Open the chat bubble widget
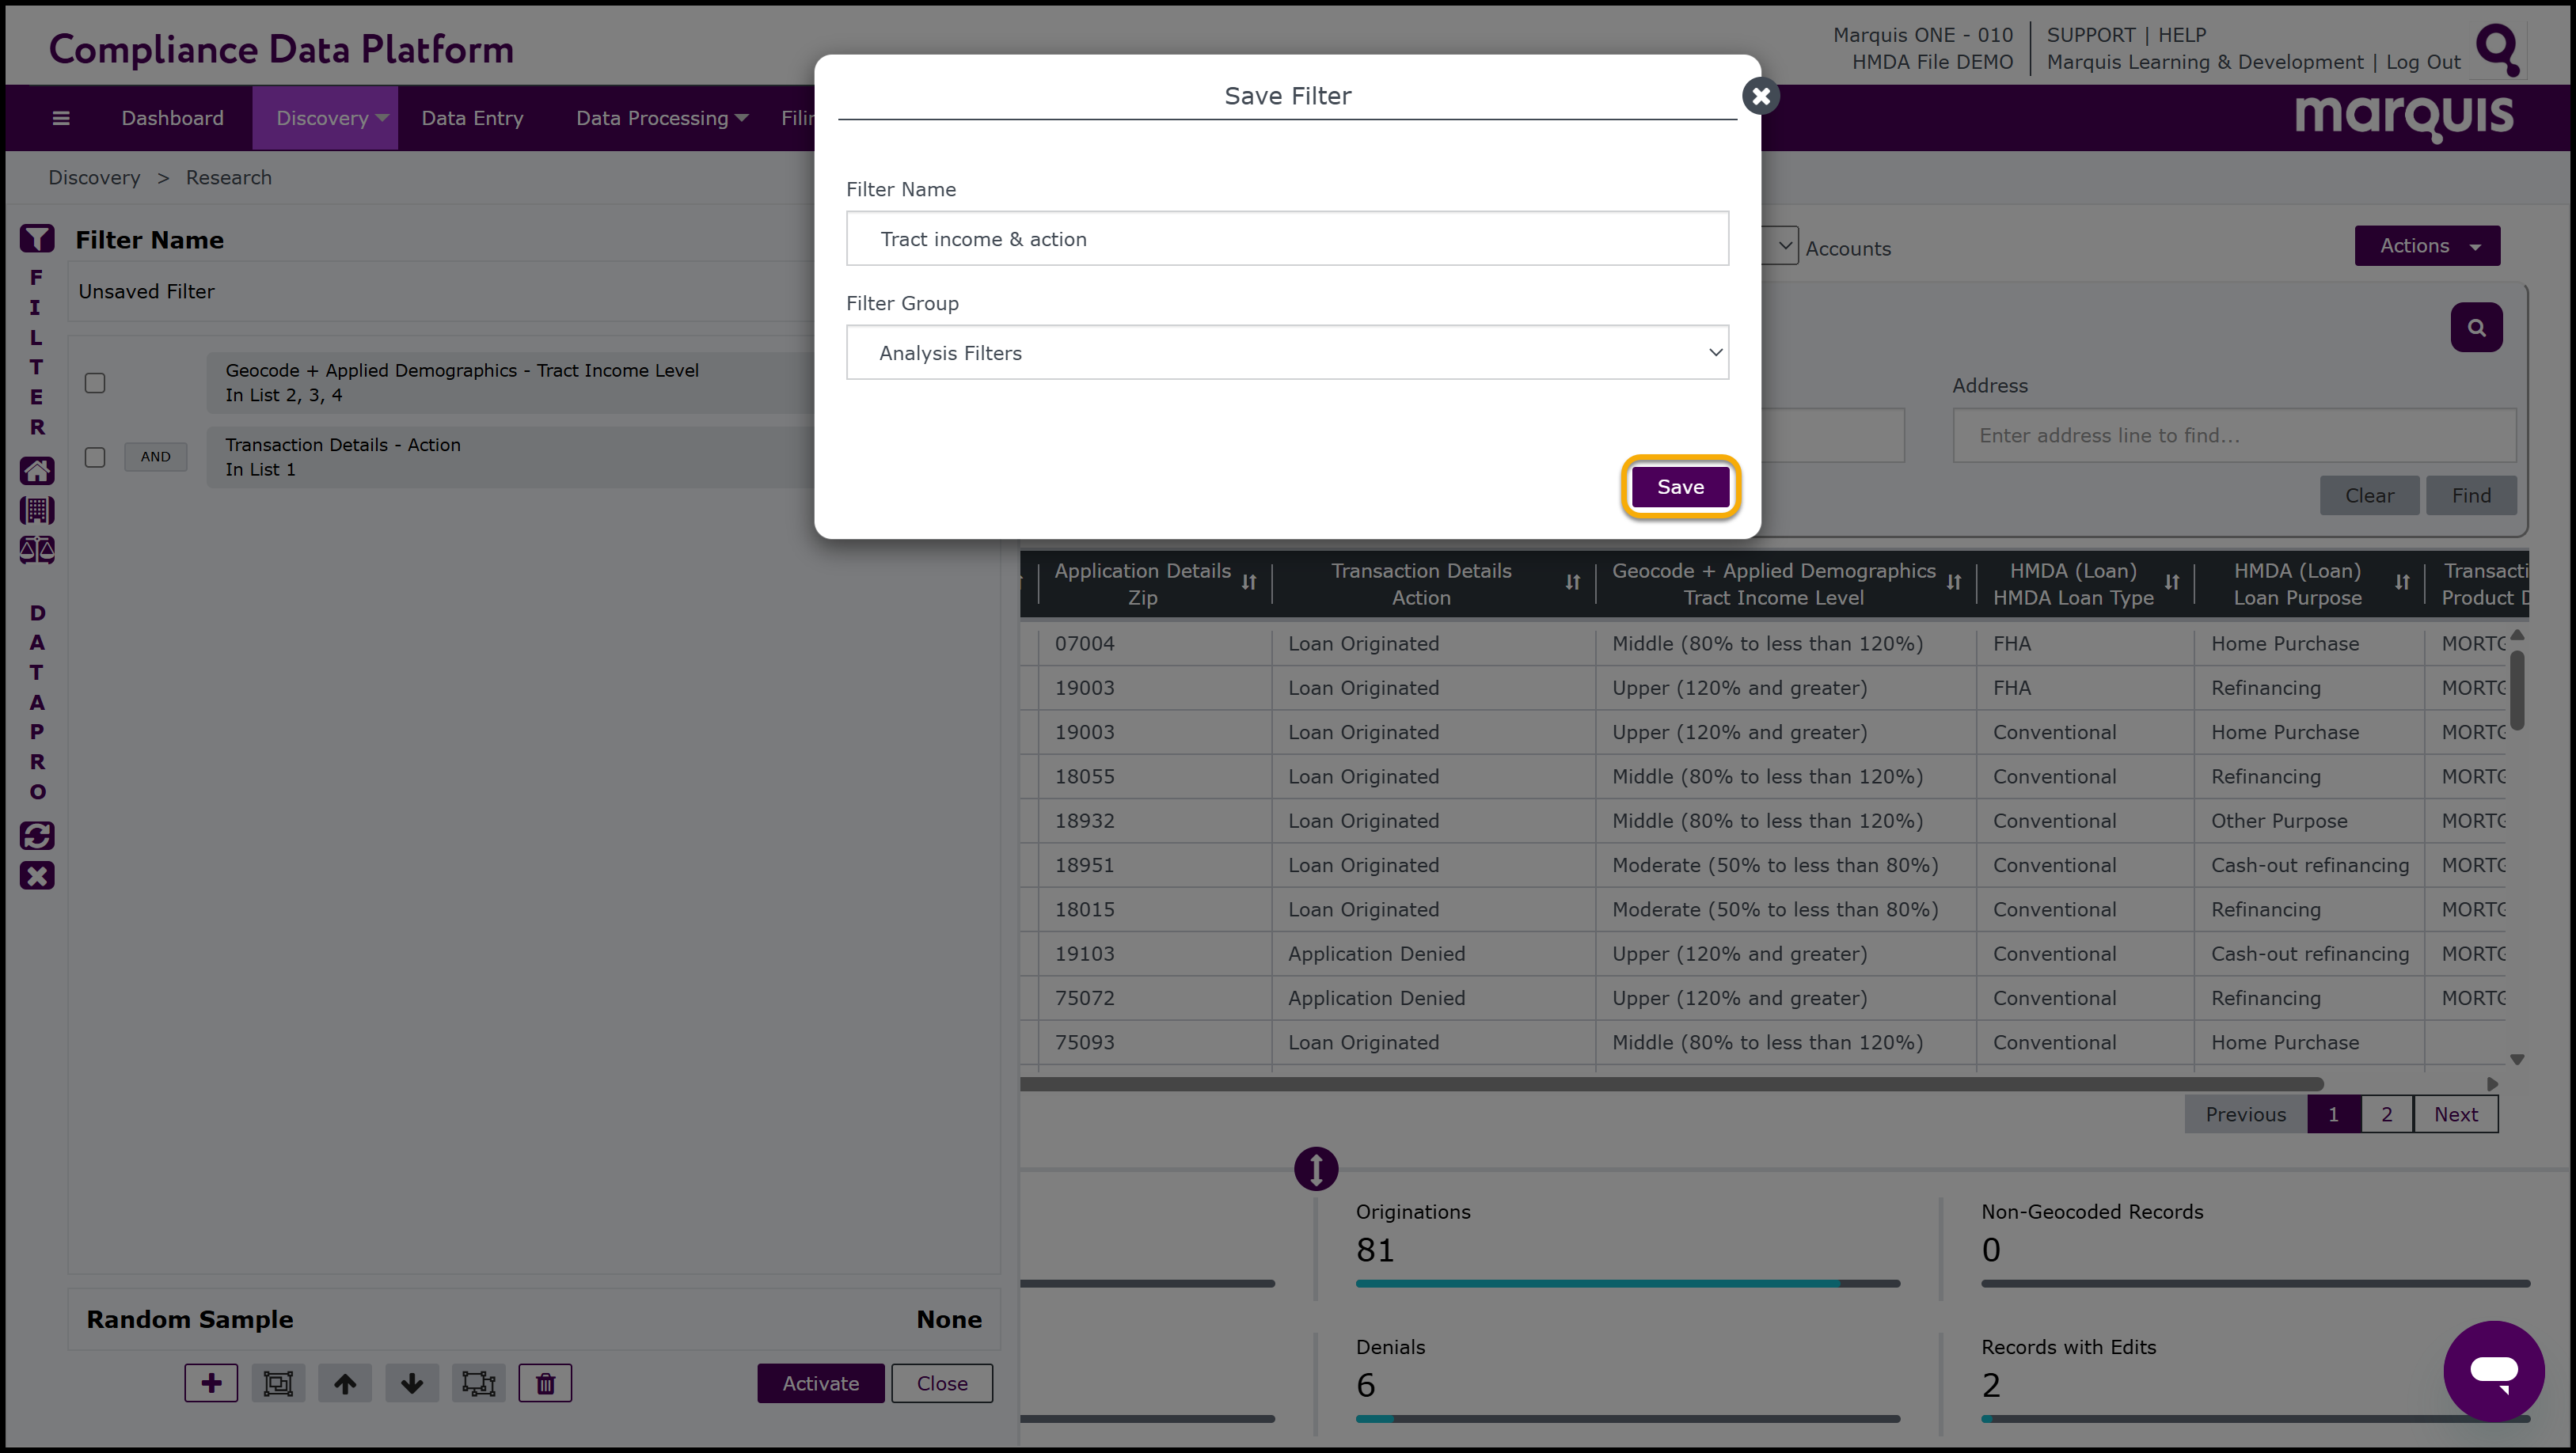The image size is (2576, 1453). pyautogui.click(x=2493, y=1370)
